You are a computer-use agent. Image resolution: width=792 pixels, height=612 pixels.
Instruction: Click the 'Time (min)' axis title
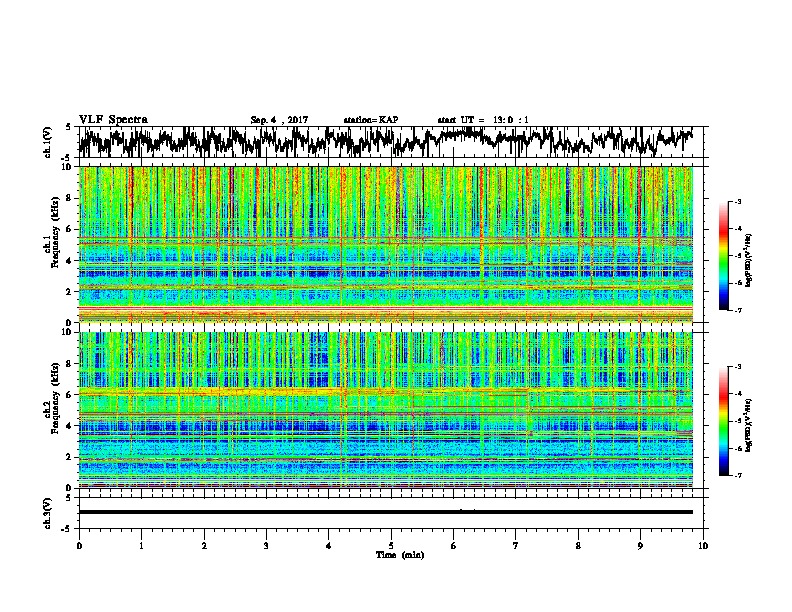(400, 555)
